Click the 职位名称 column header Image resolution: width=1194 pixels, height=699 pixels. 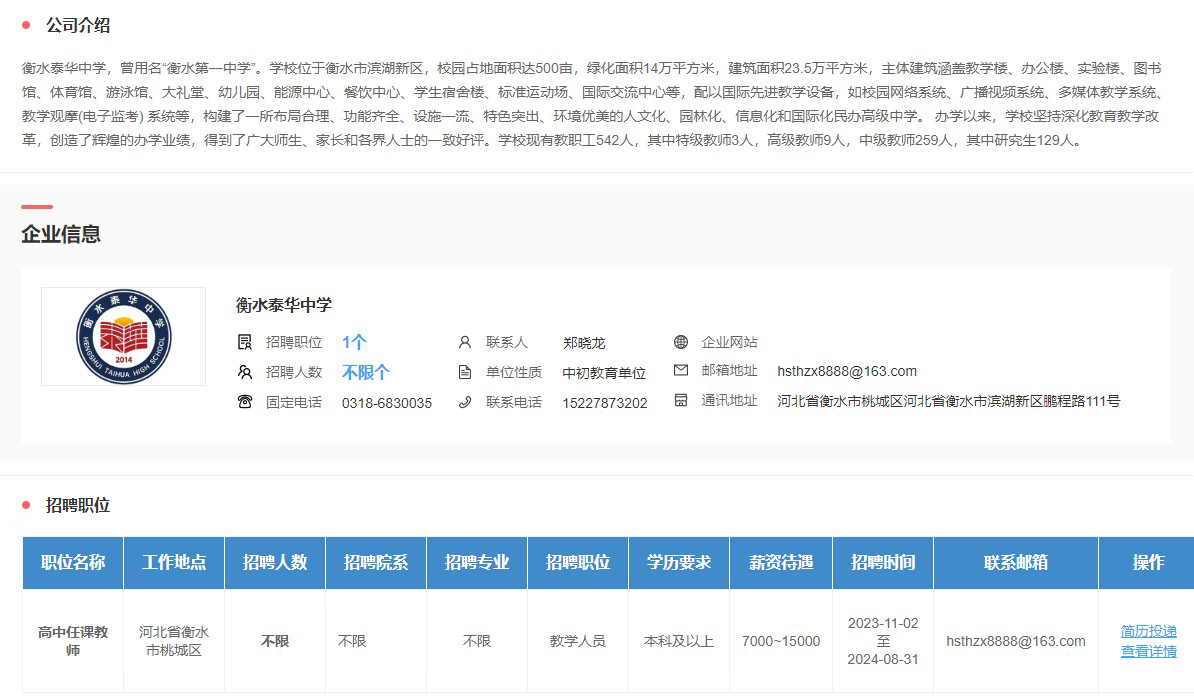tap(73, 562)
